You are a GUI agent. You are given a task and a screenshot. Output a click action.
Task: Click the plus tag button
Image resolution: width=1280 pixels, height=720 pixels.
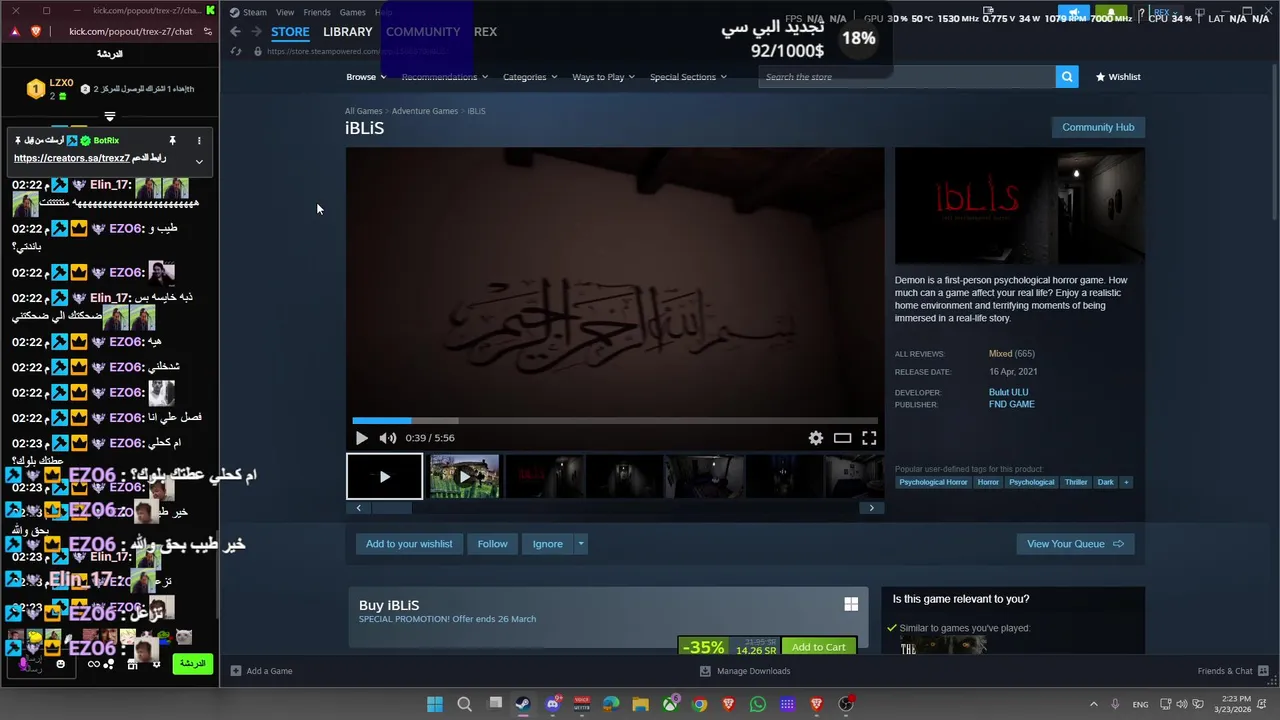point(1126,482)
